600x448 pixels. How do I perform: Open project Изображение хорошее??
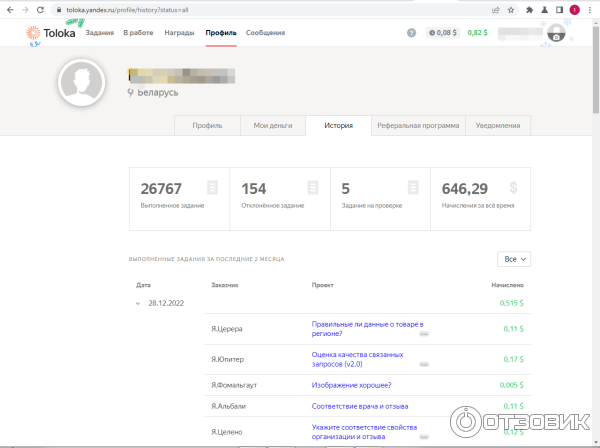351,385
